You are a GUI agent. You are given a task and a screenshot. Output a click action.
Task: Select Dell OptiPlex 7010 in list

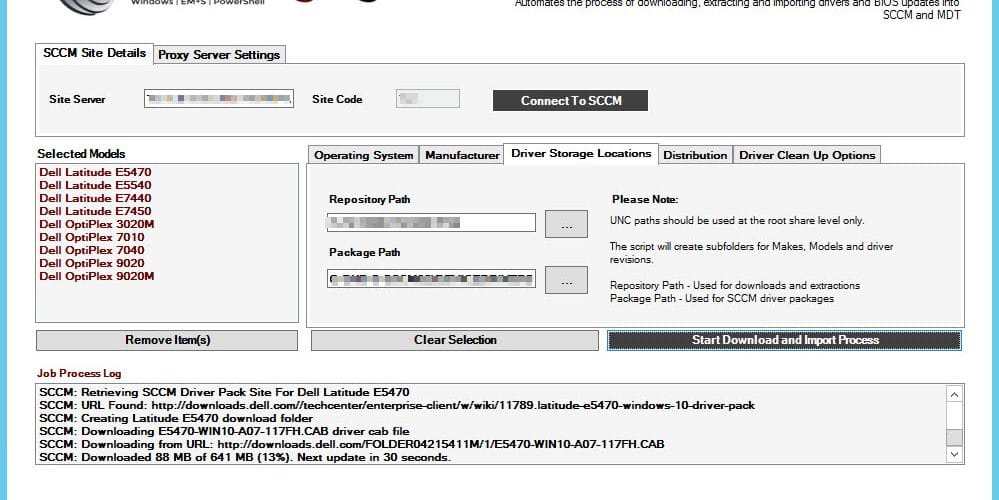[x=92, y=237]
